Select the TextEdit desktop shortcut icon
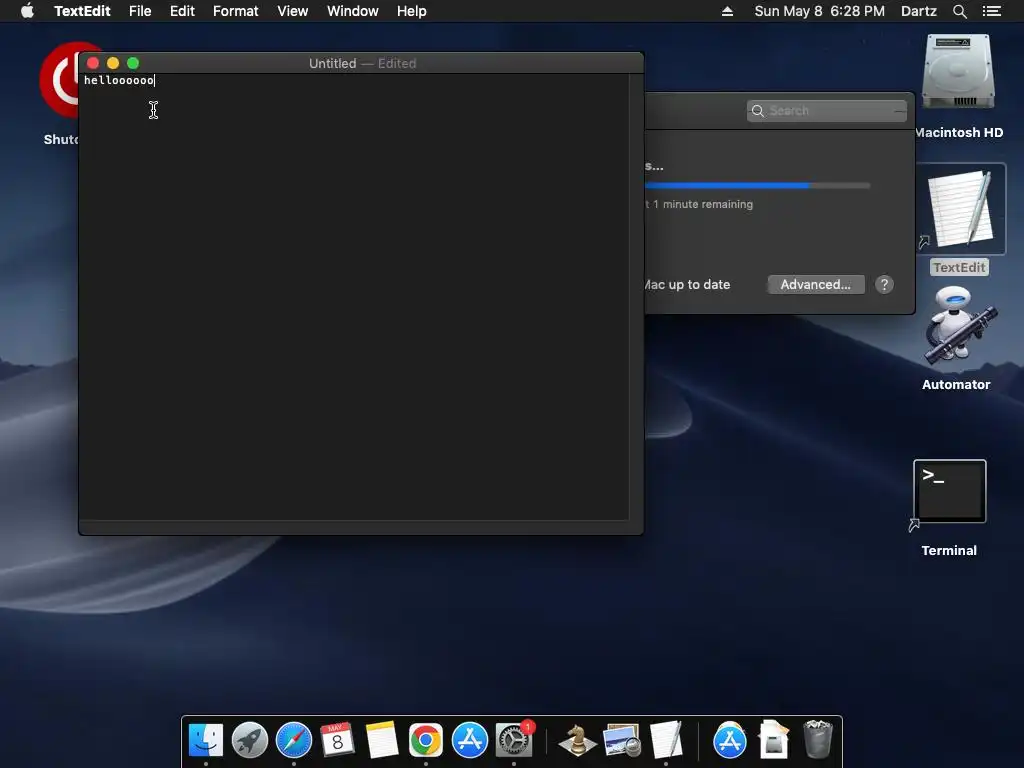The width and height of the screenshot is (1024, 768). pos(961,209)
